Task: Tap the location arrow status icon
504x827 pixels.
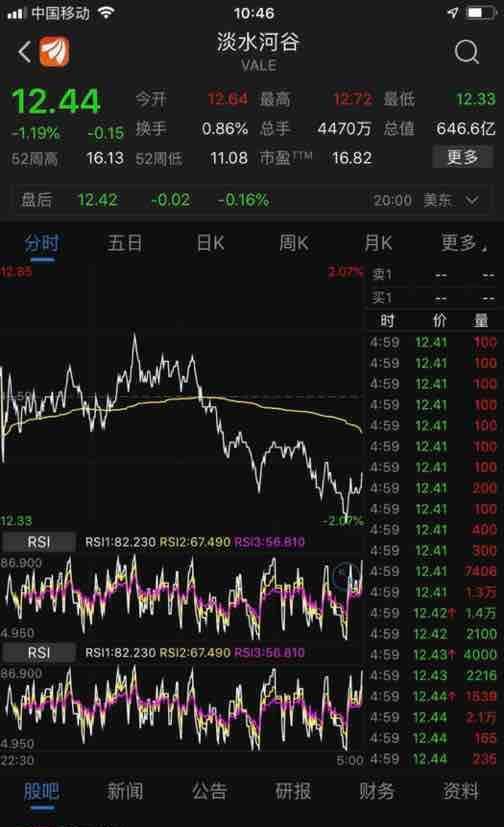Action: tap(452, 12)
